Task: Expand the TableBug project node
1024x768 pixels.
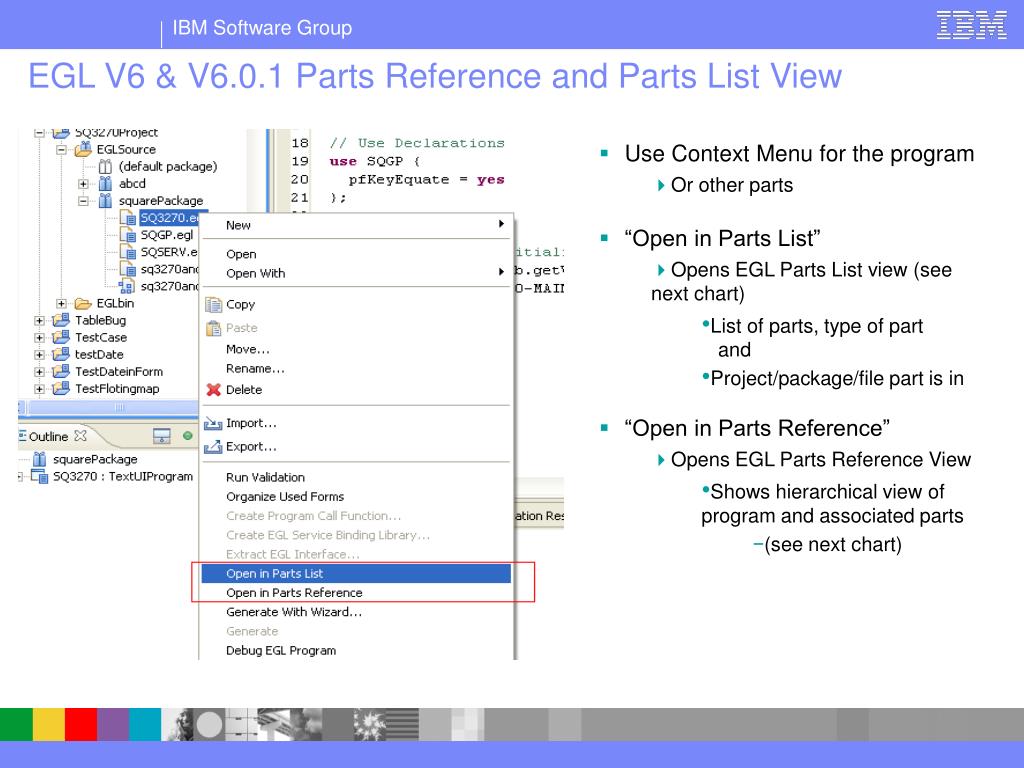Action: coord(39,321)
